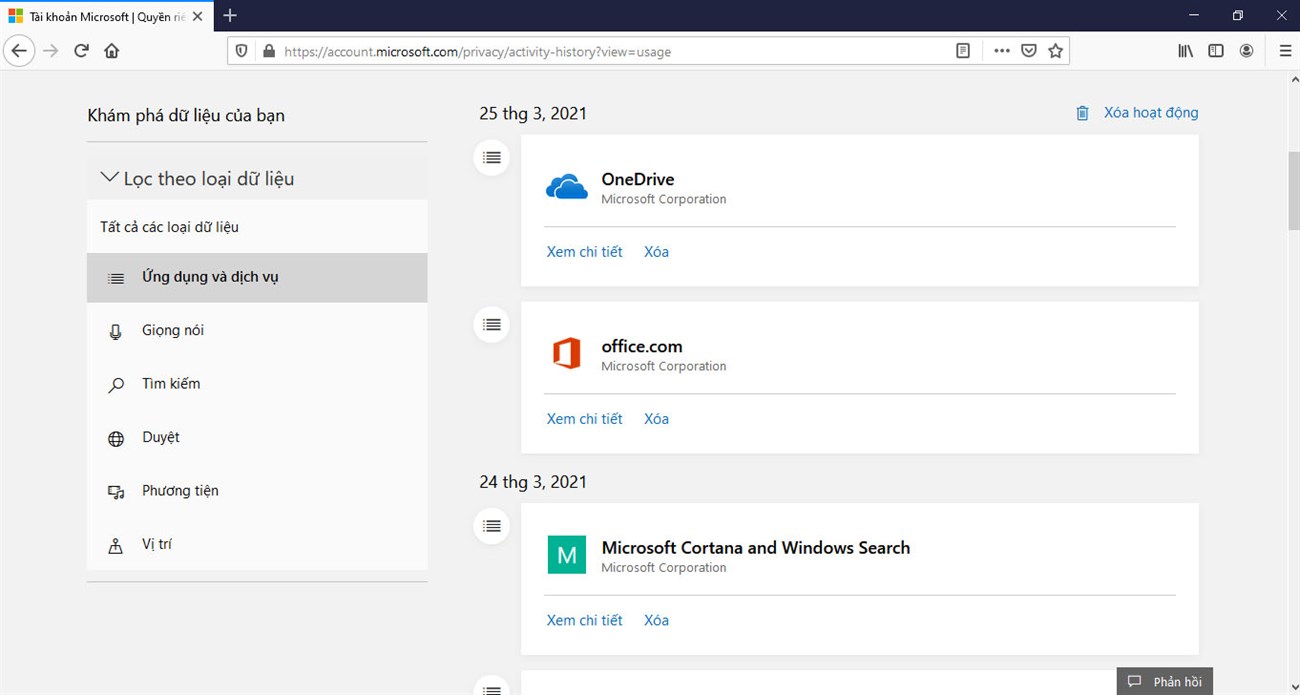The image size is (1300, 695).
Task: Select the Tìm kiếm filter
Action: tap(171, 384)
